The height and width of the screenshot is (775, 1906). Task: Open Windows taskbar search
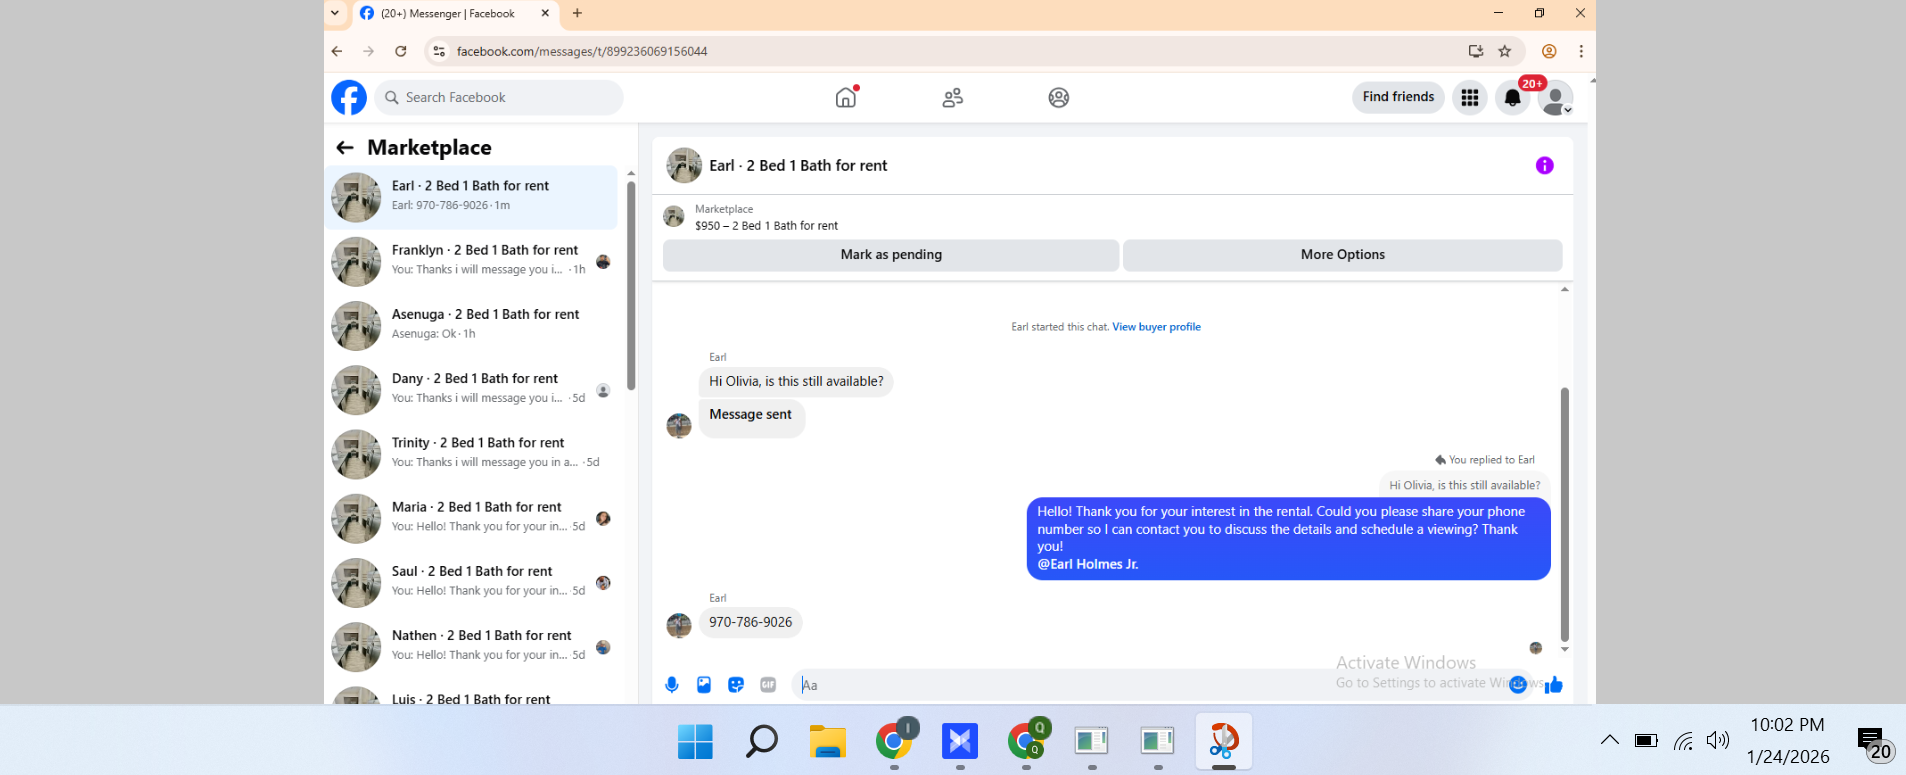pyautogui.click(x=762, y=741)
